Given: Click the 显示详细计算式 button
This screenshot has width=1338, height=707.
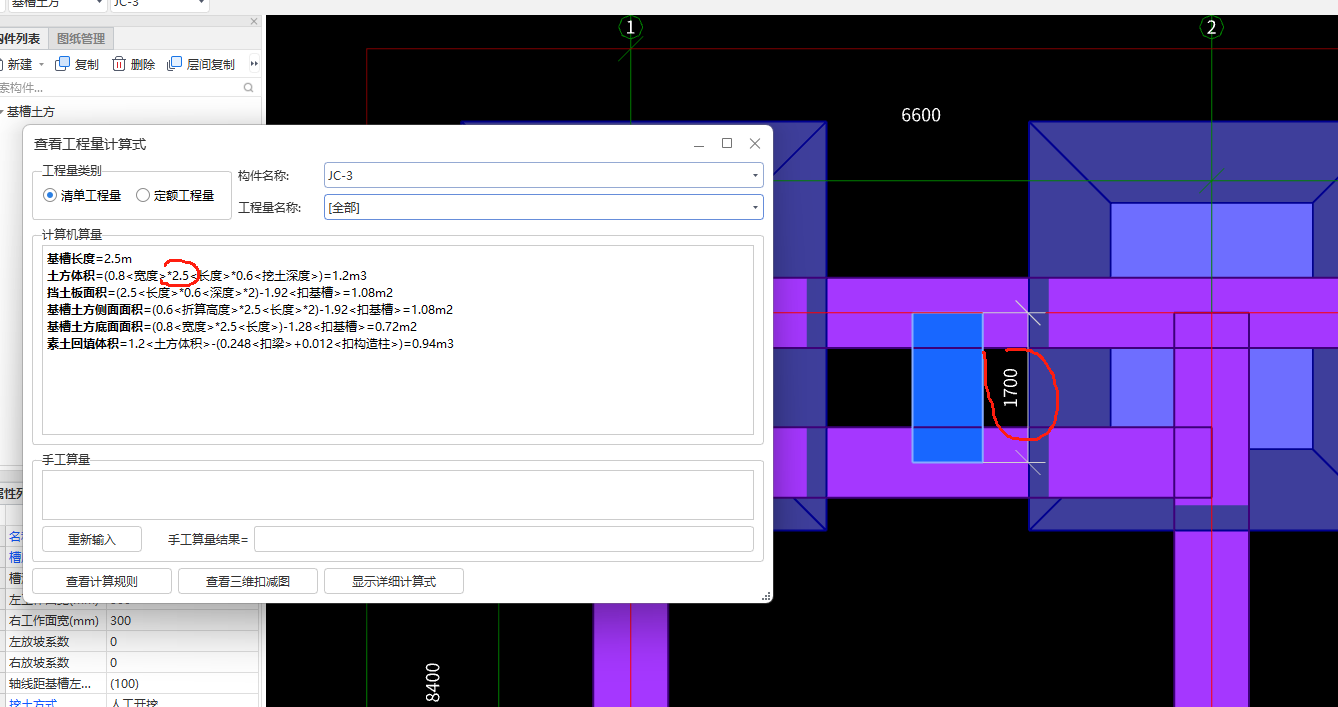Looking at the screenshot, I should point(394,581).
